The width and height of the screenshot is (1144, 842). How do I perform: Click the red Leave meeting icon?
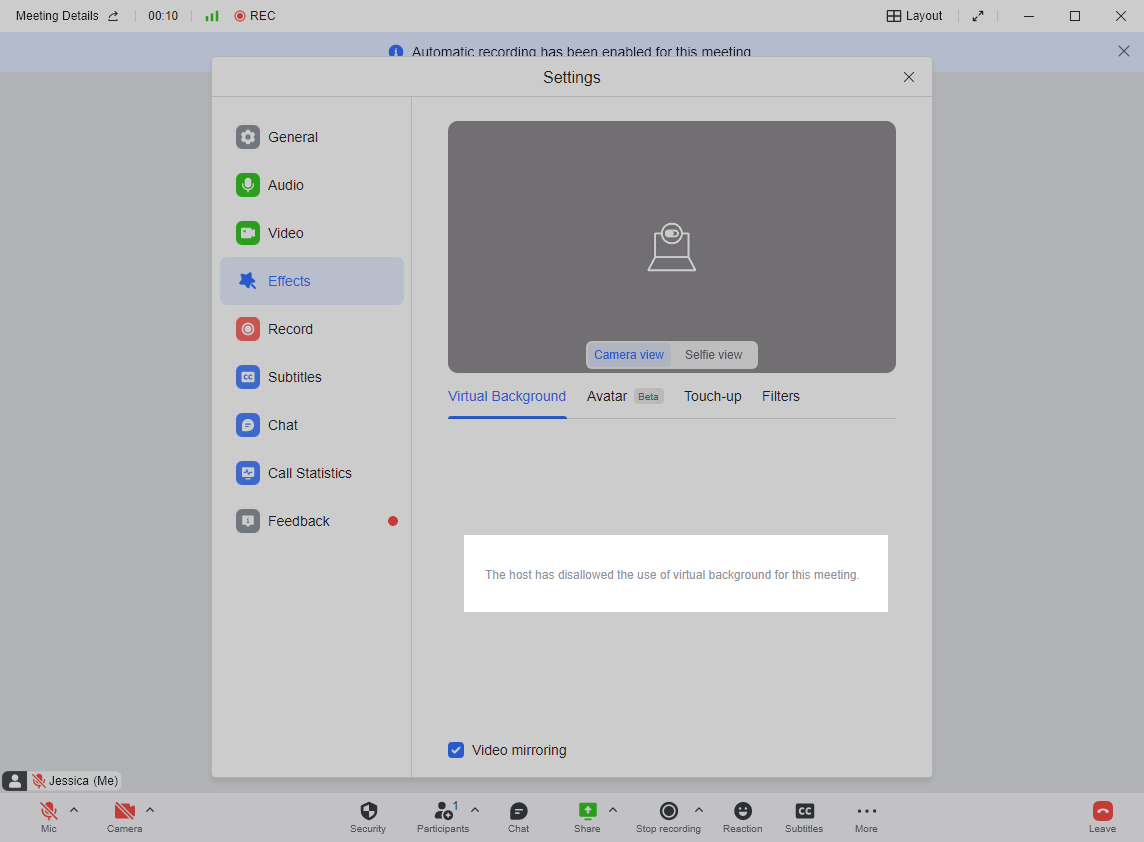1102,811
